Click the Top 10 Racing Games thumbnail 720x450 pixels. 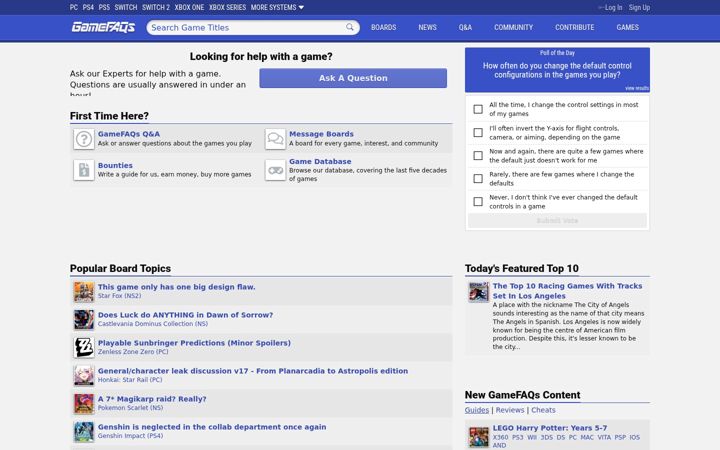coord(478,292)
